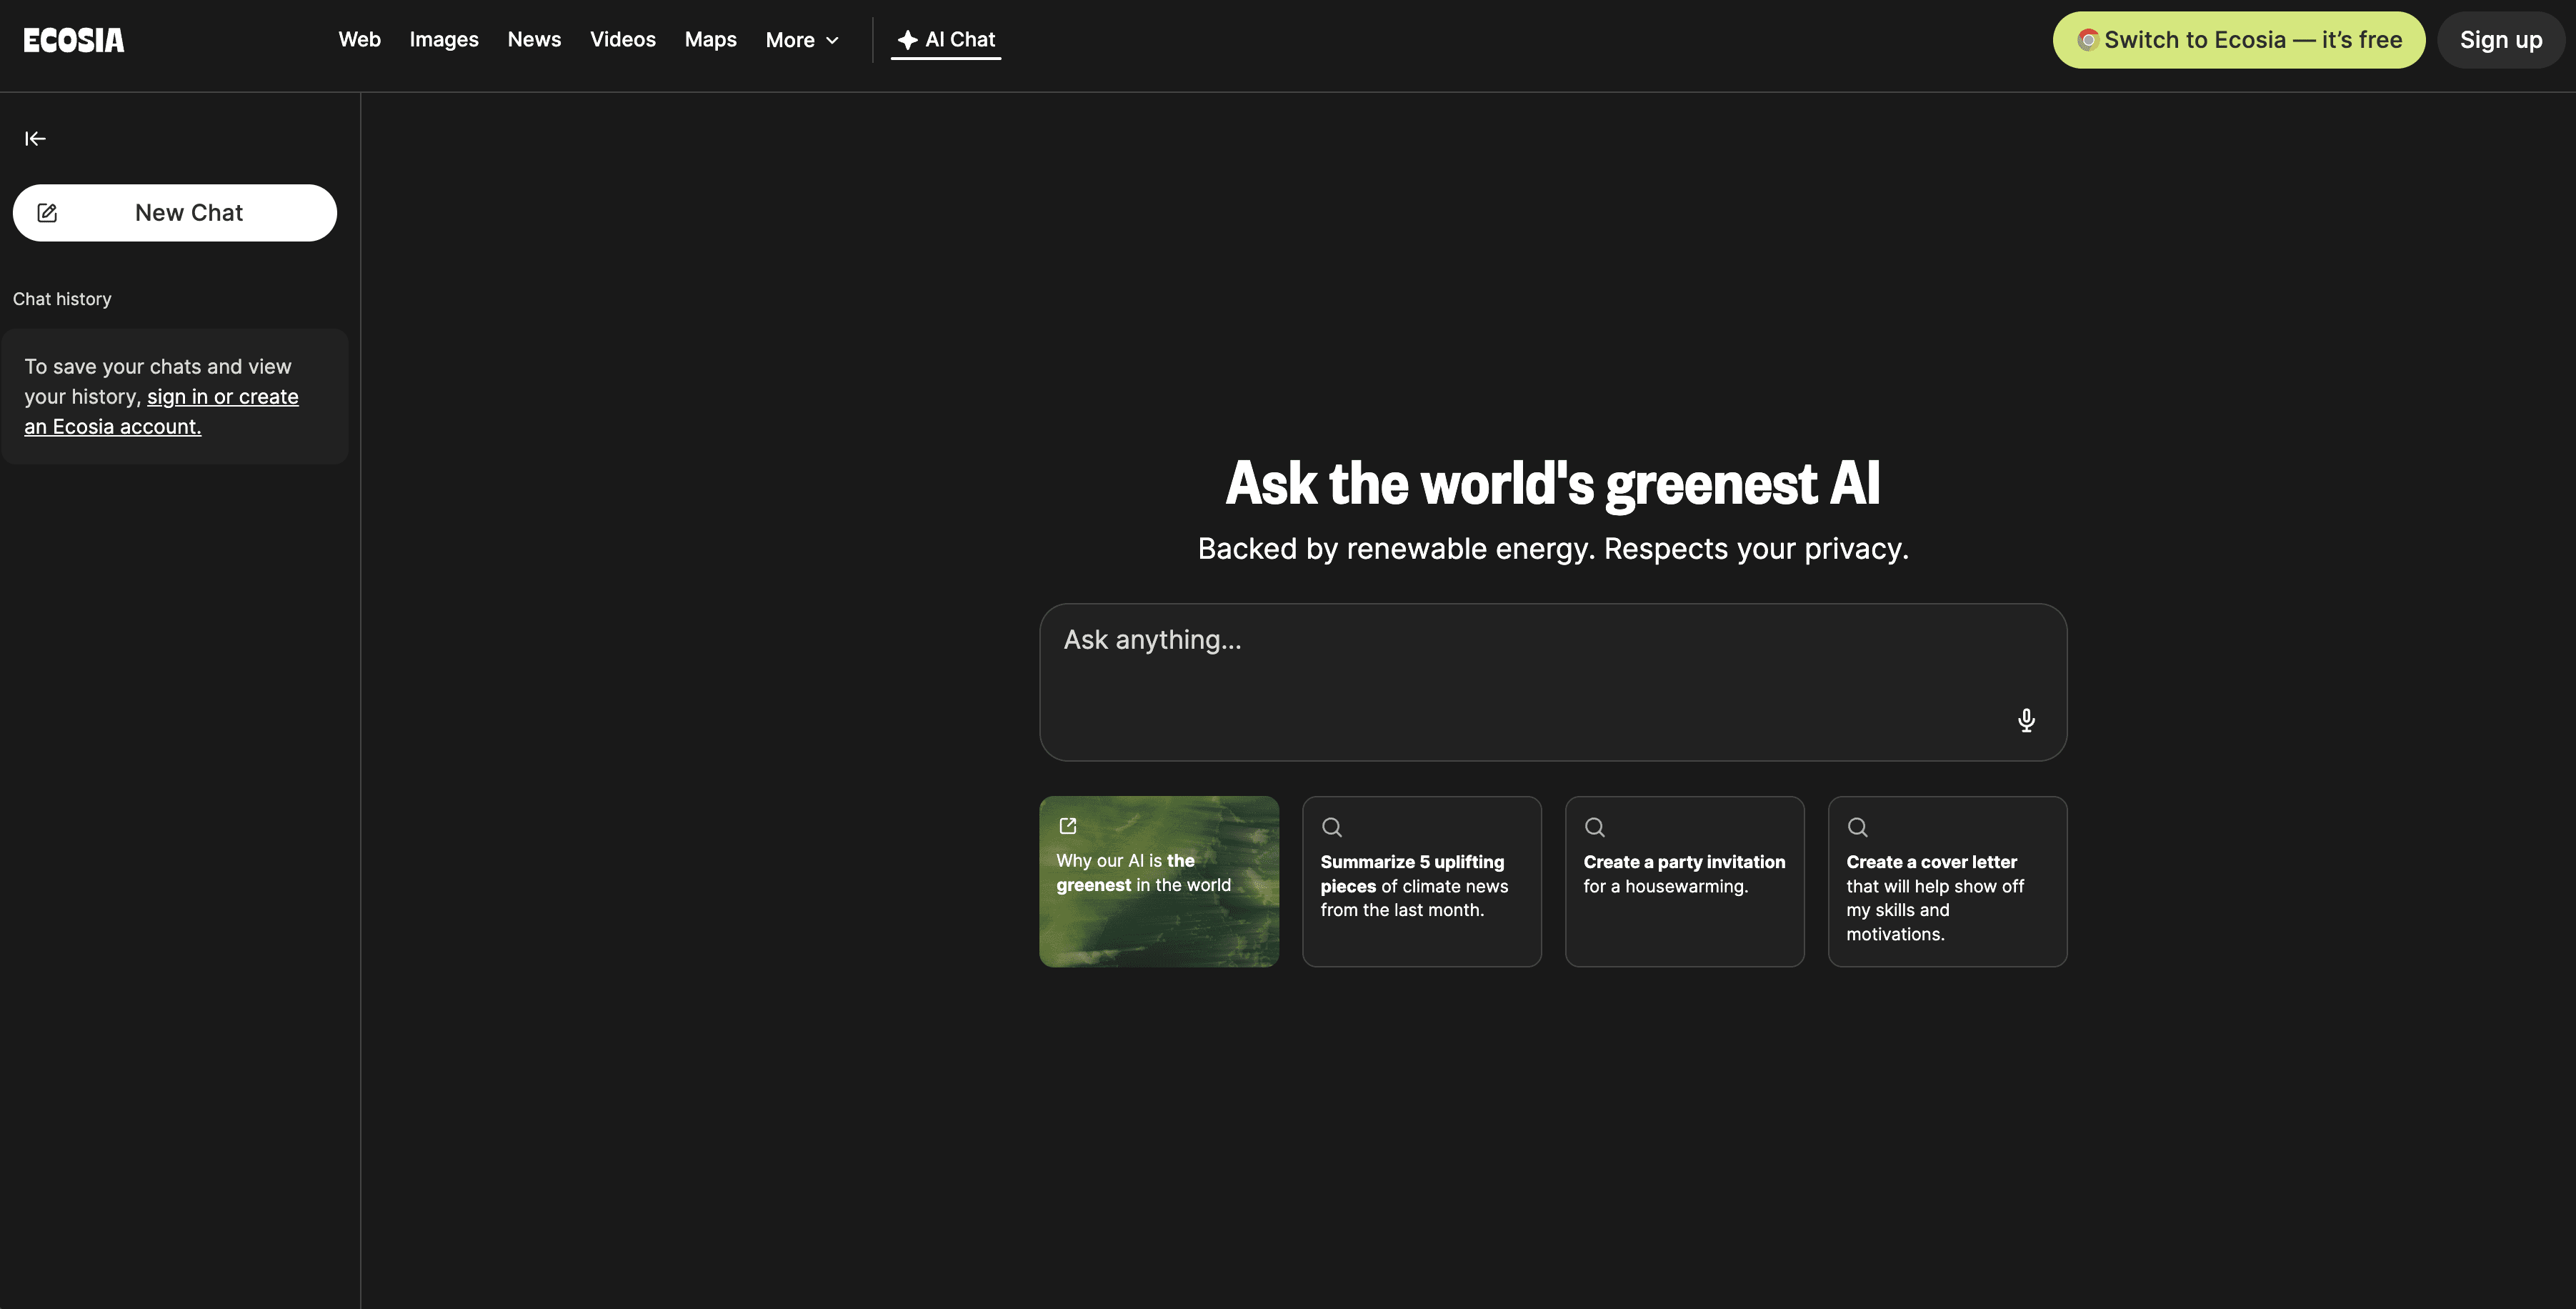Open the More navigation dropdown

click(801, 40)
